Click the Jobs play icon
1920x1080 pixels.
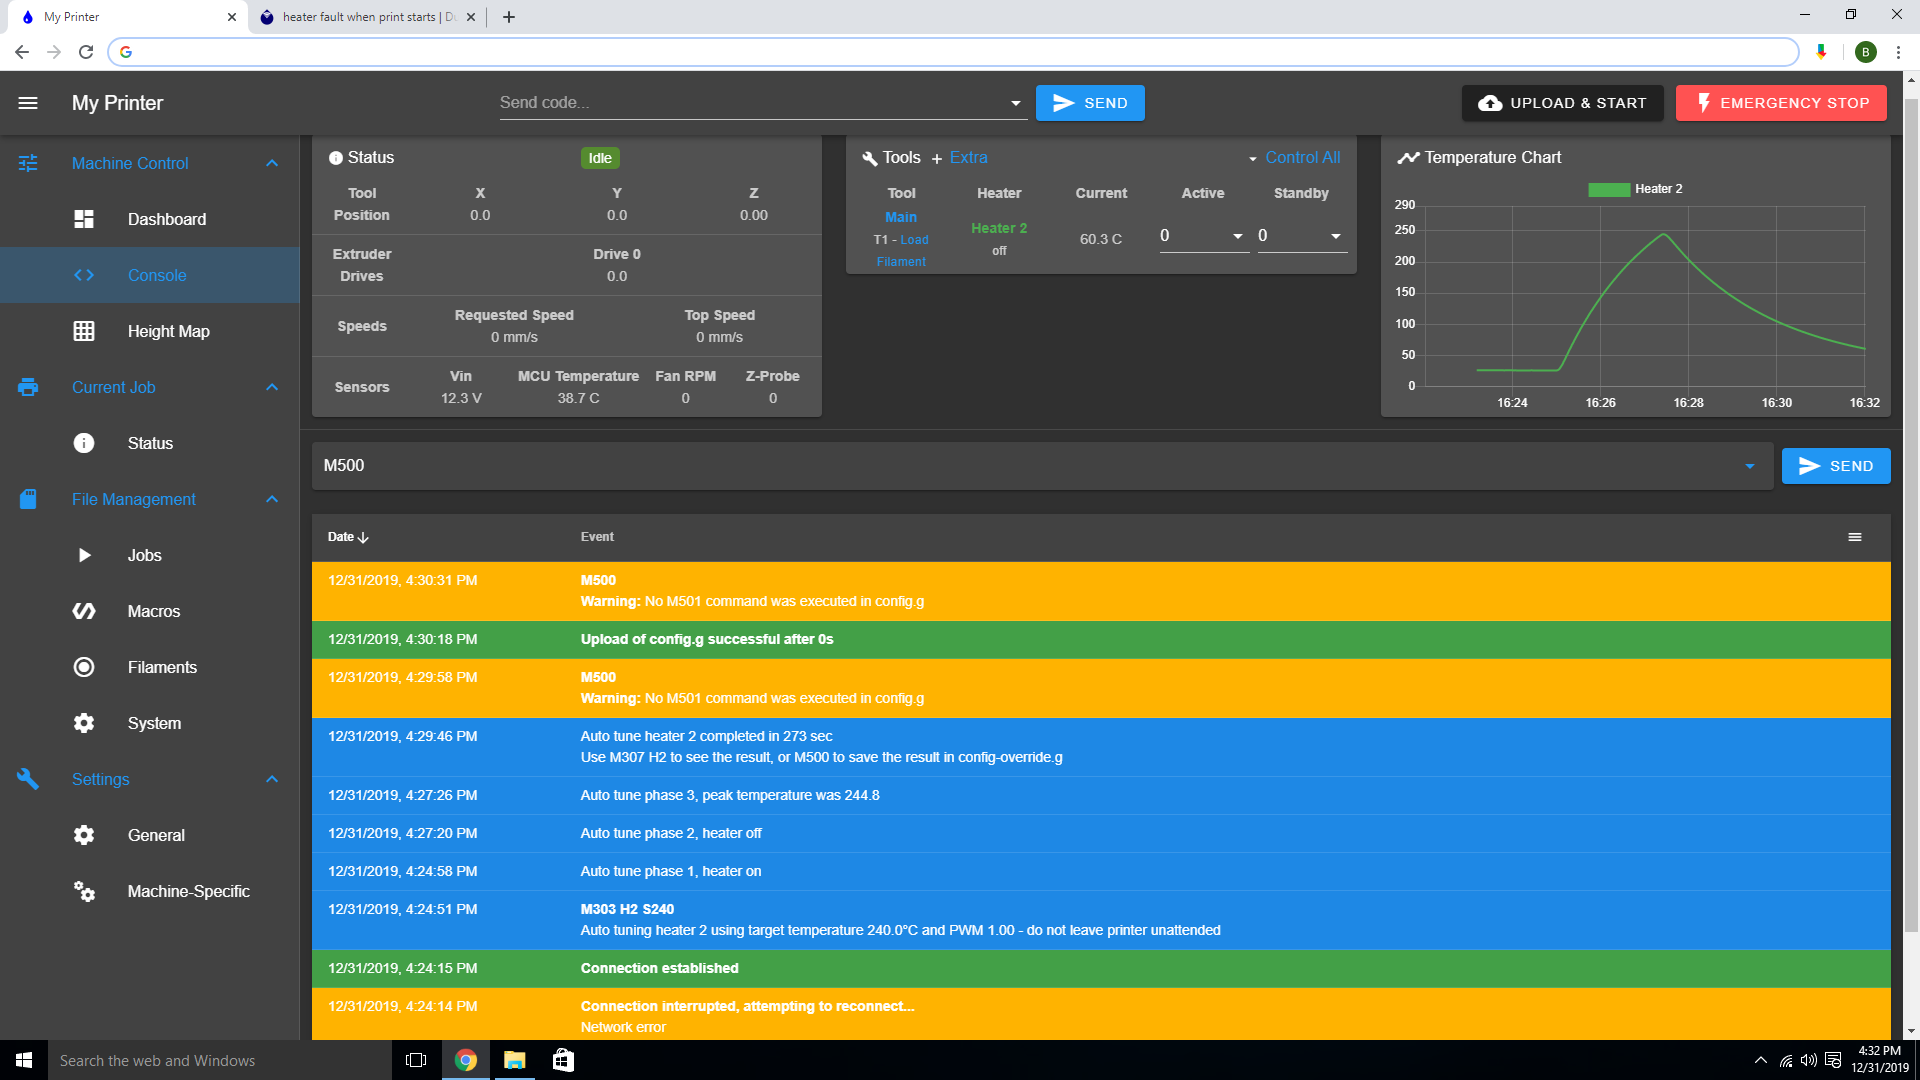click(x=84, y=555)
